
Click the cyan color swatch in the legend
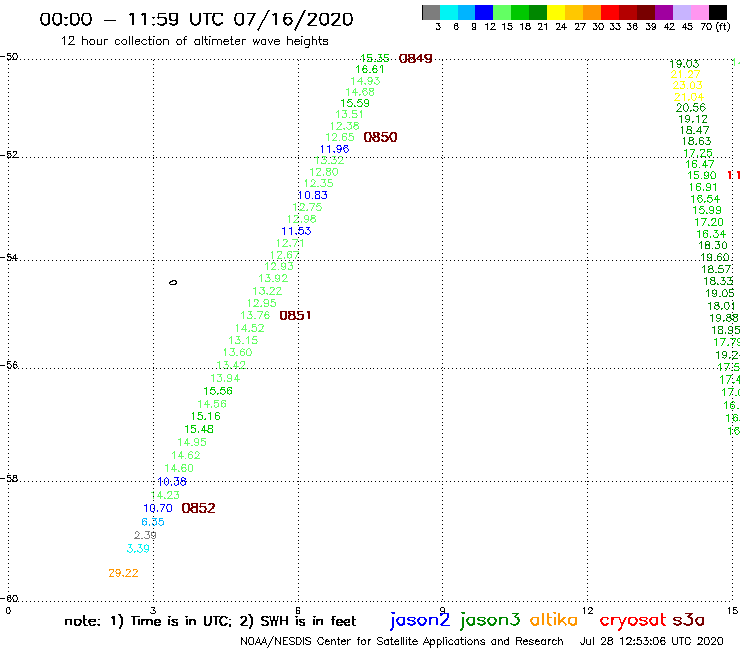449,12
